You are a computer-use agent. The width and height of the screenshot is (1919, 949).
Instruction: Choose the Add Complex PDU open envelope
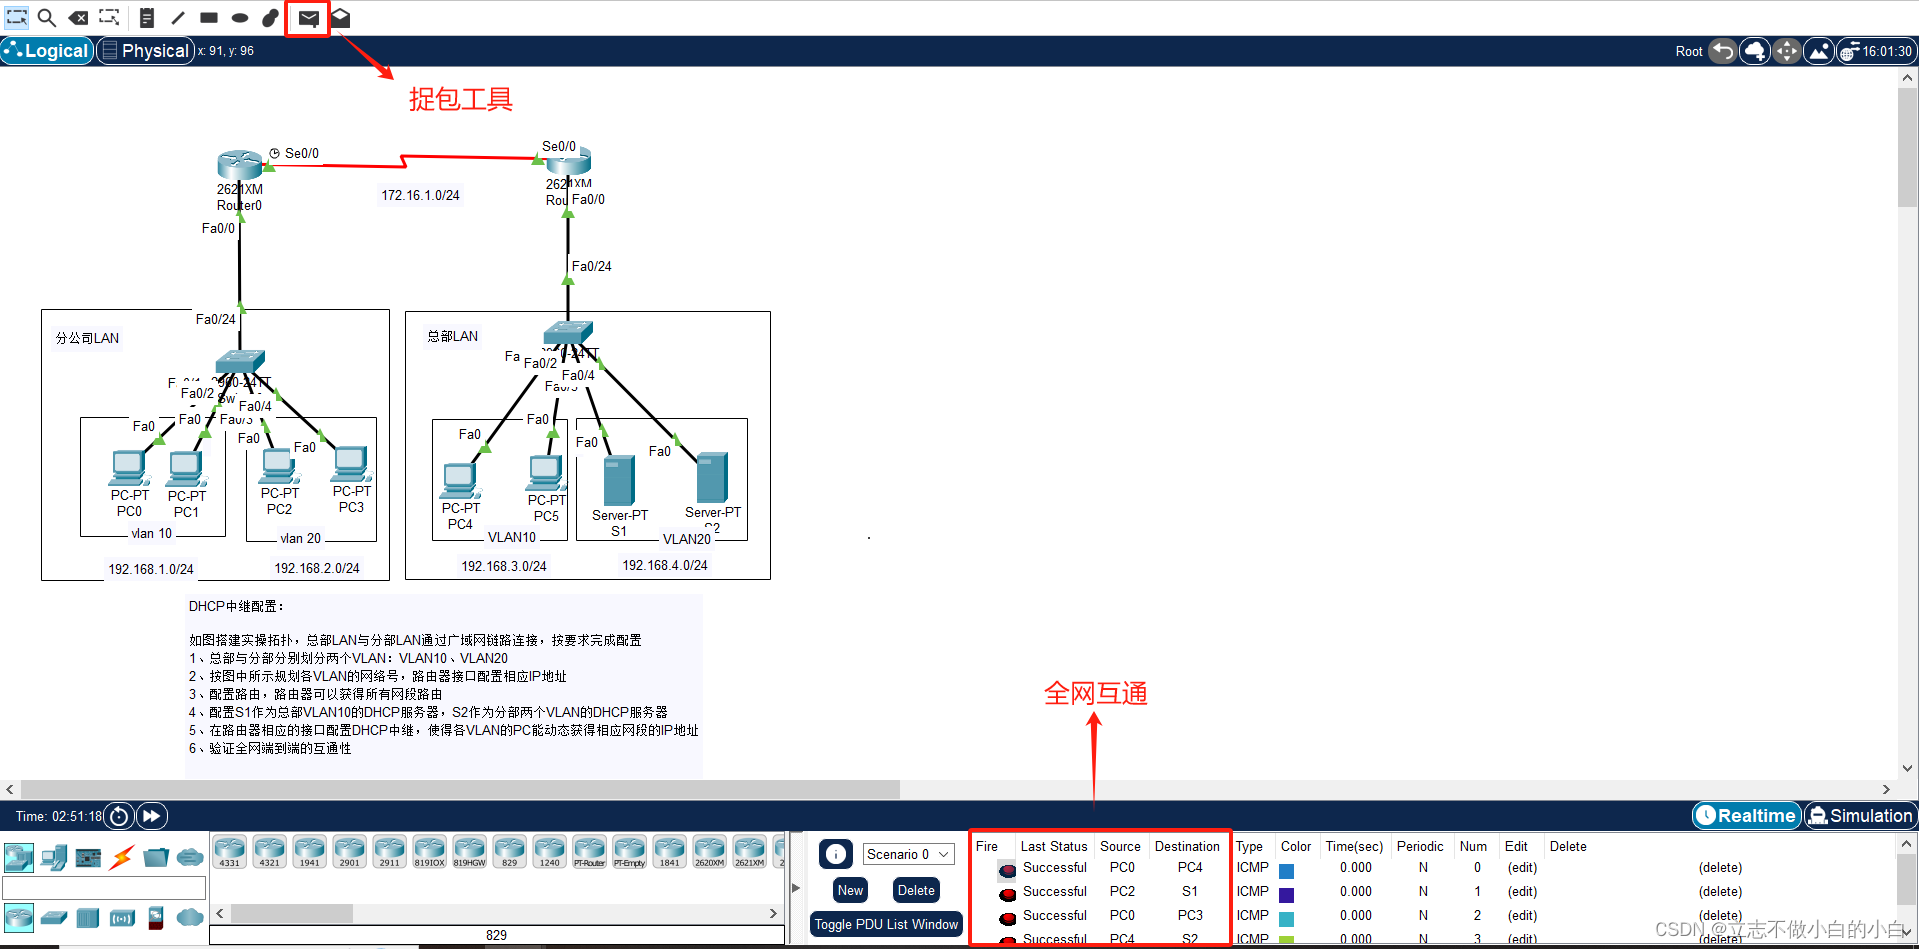tap(340, 17)
